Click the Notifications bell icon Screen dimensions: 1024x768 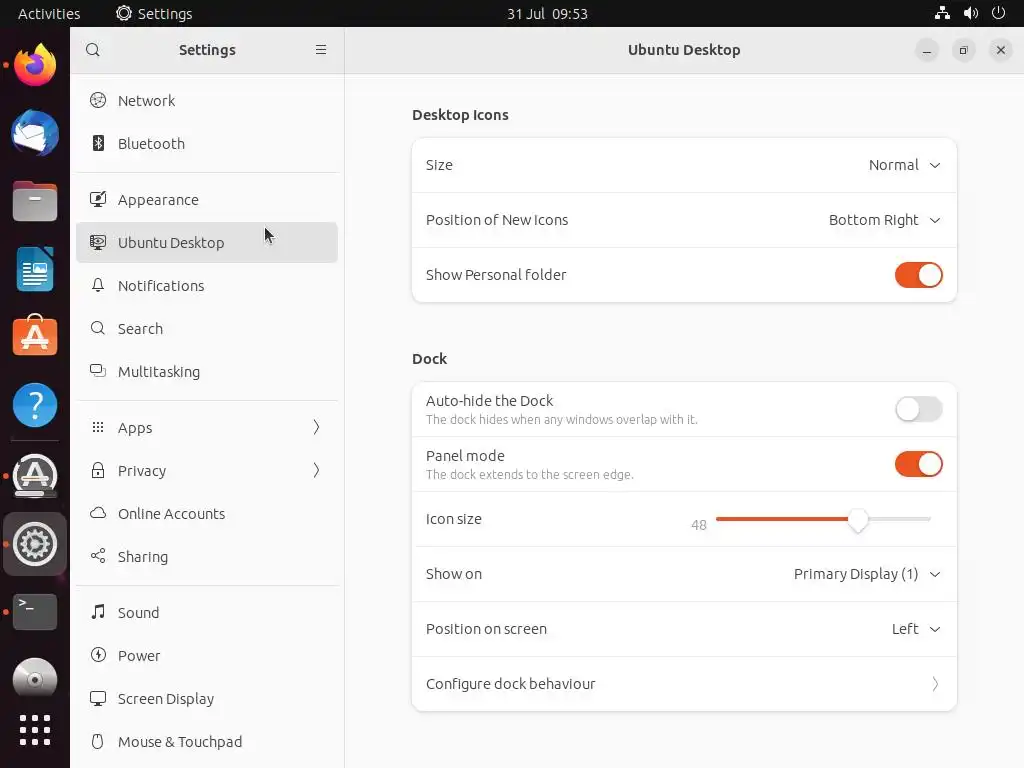click(x=98, y=285)
